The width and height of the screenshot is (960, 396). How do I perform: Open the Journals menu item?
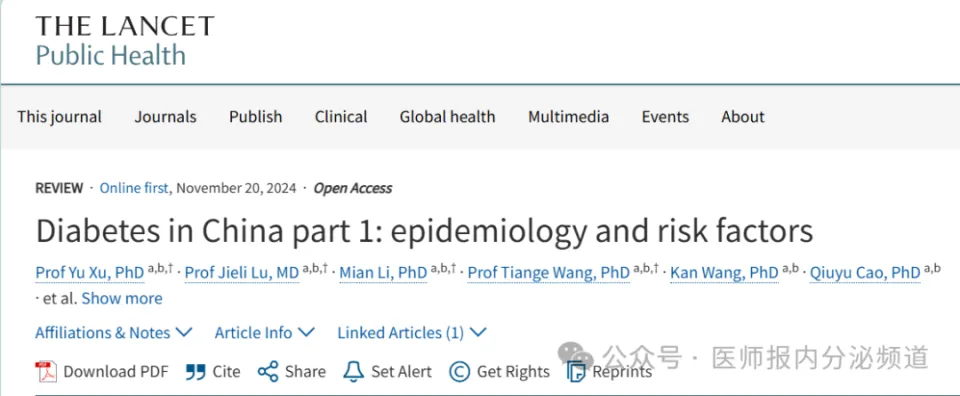coord(165,117)
